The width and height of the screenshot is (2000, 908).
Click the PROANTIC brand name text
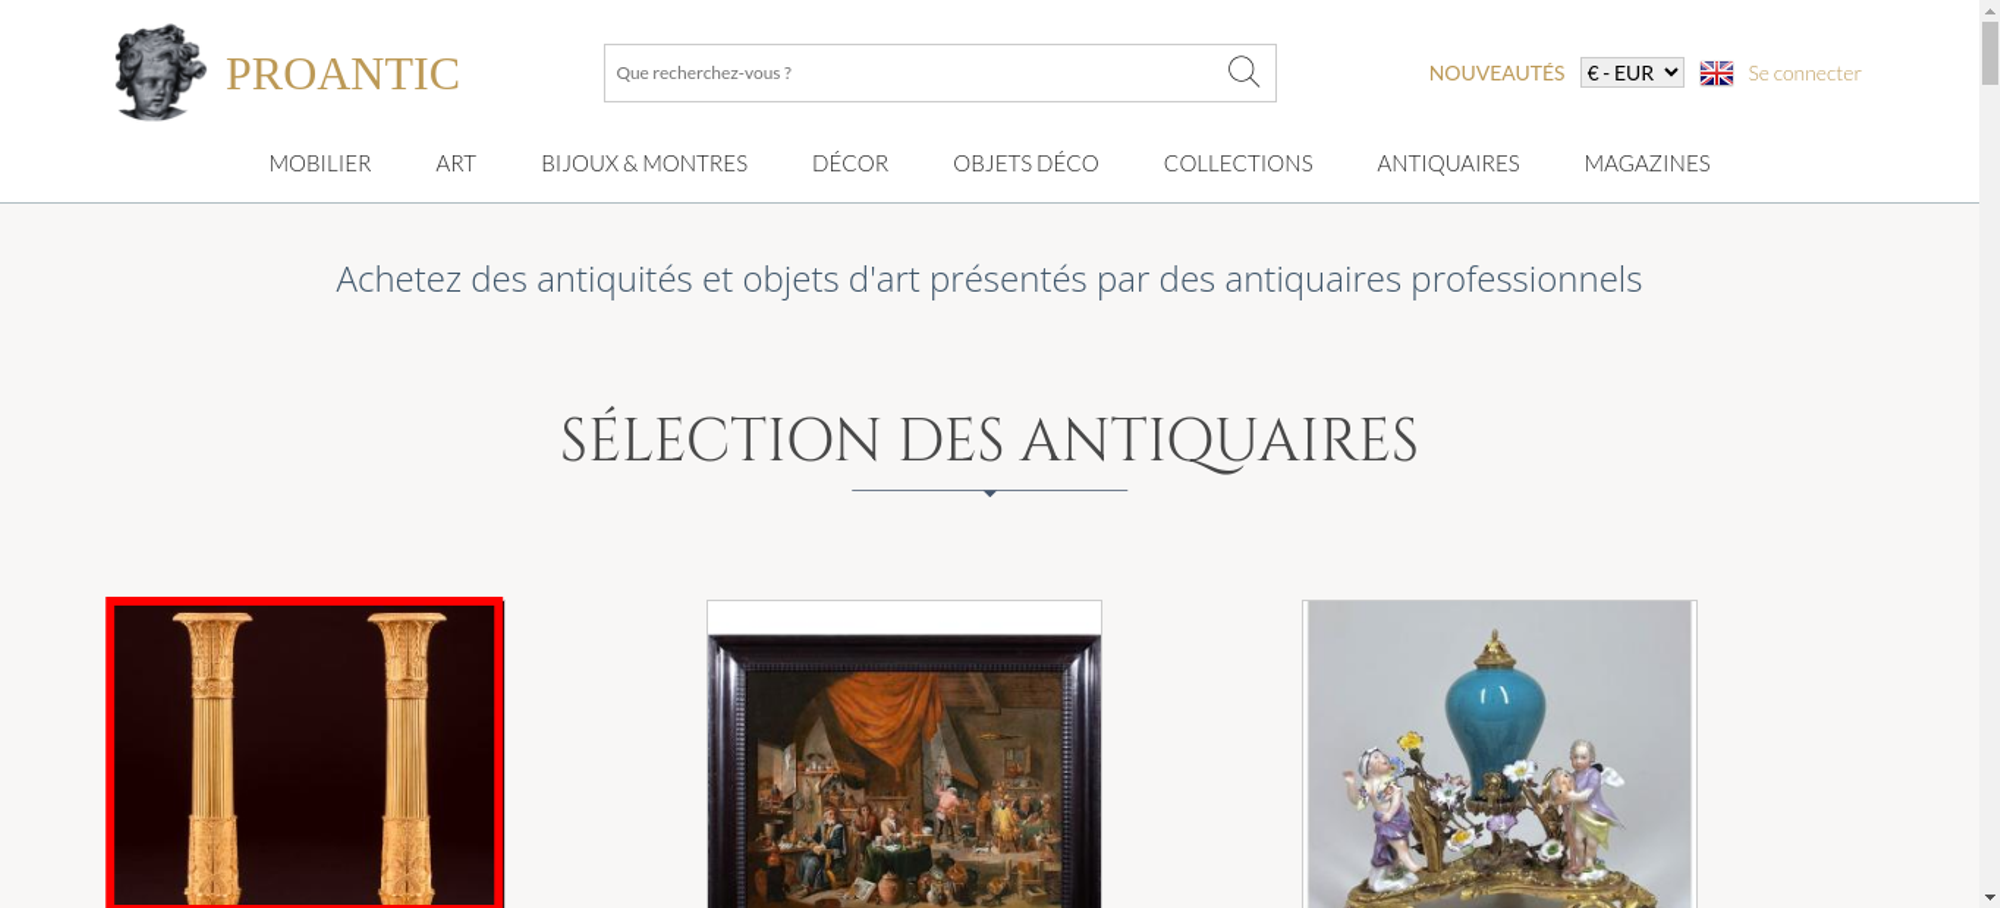(x=342, y=74)
